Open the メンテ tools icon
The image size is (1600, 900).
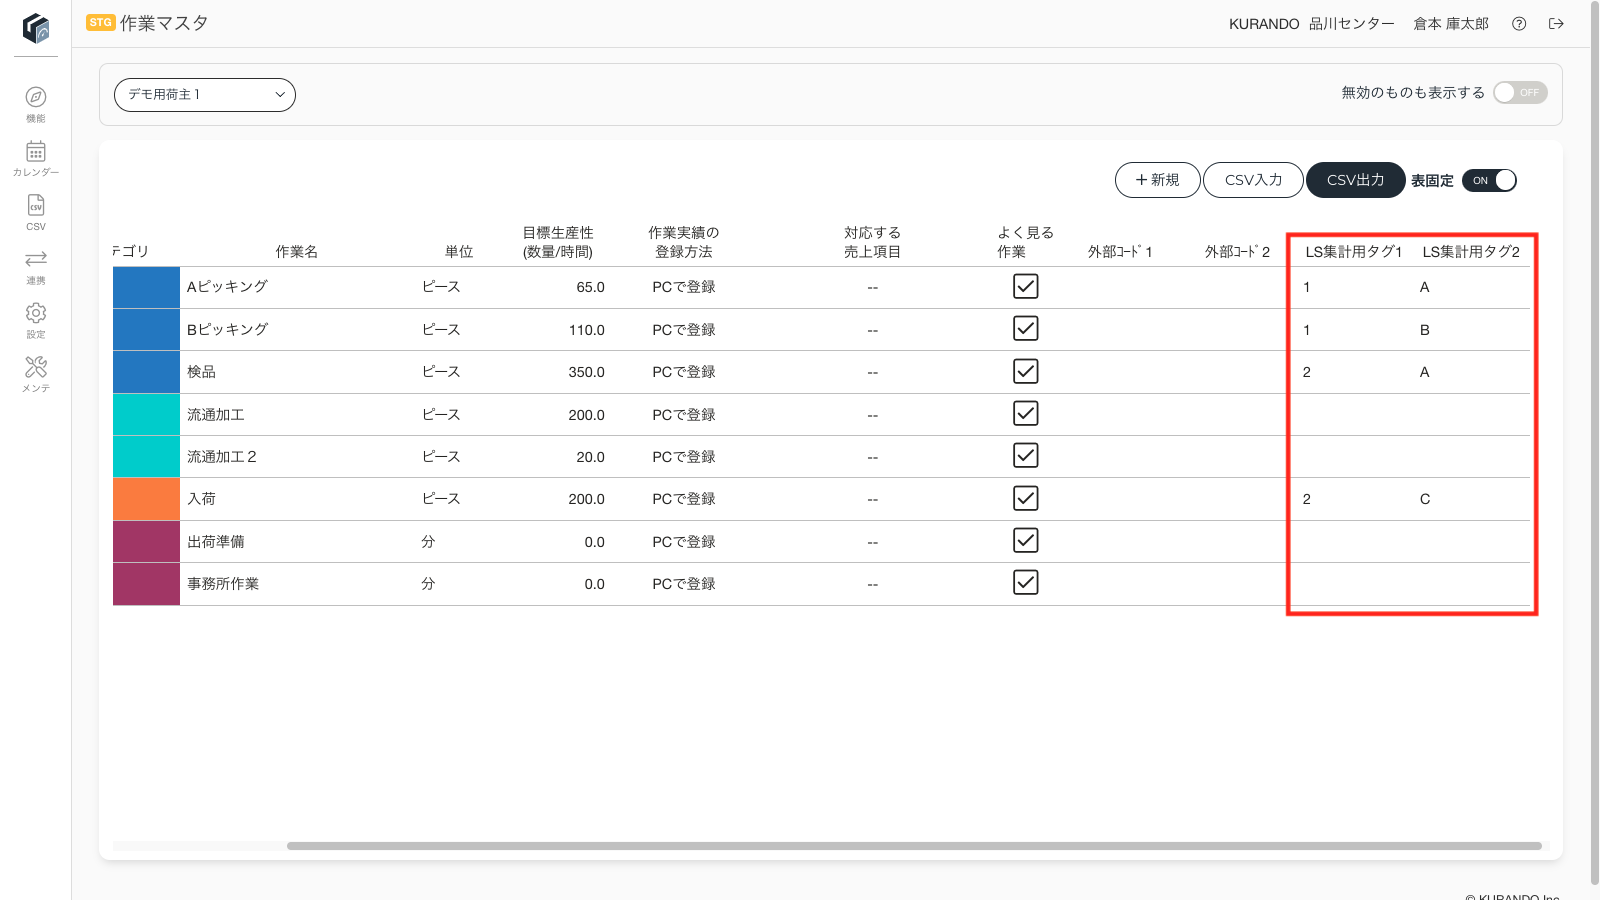[x=36, y=367]
